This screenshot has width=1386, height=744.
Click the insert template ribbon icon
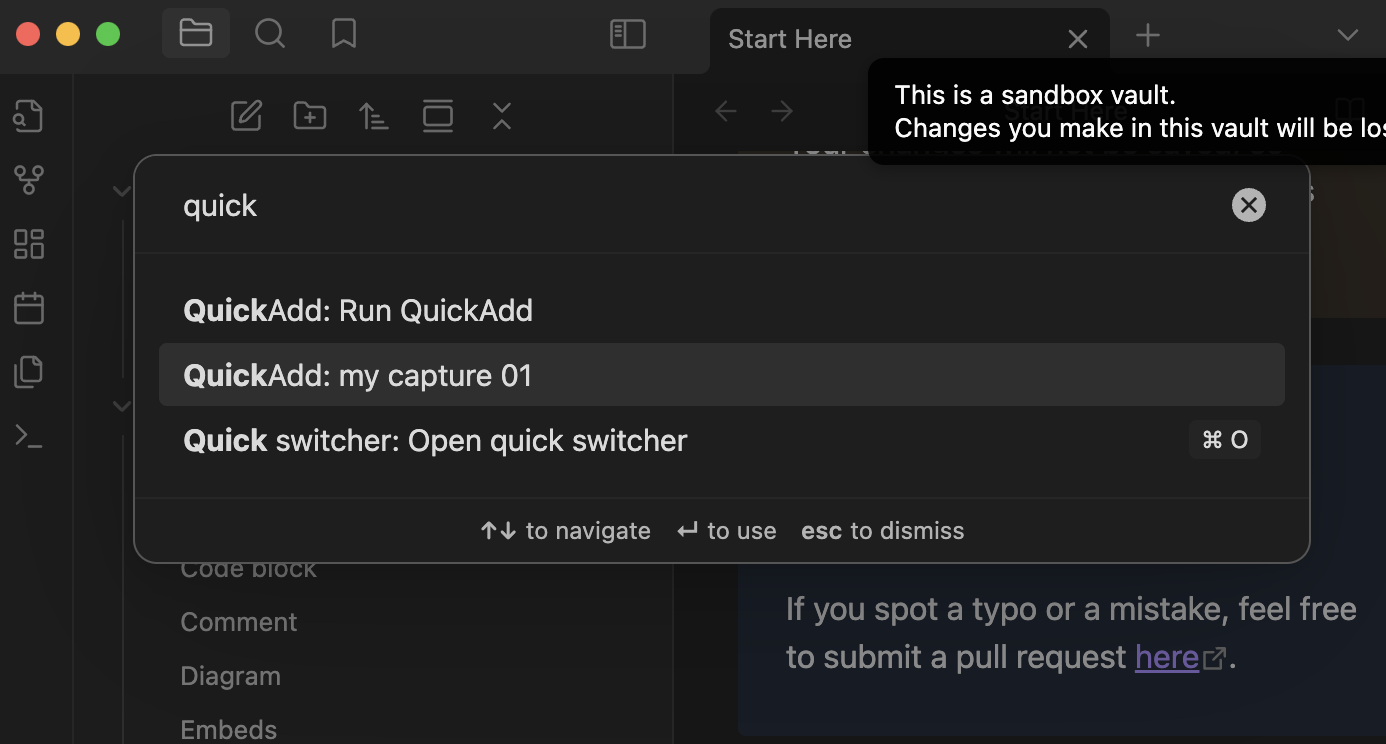(x=28, y=372)
